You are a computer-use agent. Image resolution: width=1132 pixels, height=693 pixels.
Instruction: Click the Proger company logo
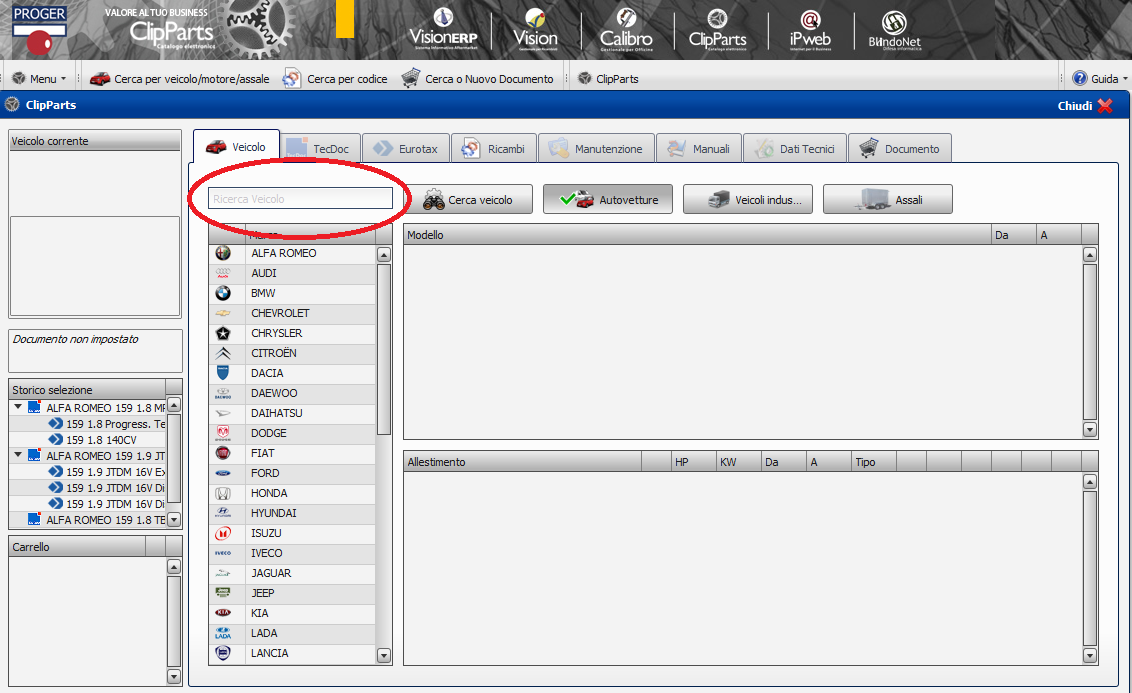(x=39, y=30)
